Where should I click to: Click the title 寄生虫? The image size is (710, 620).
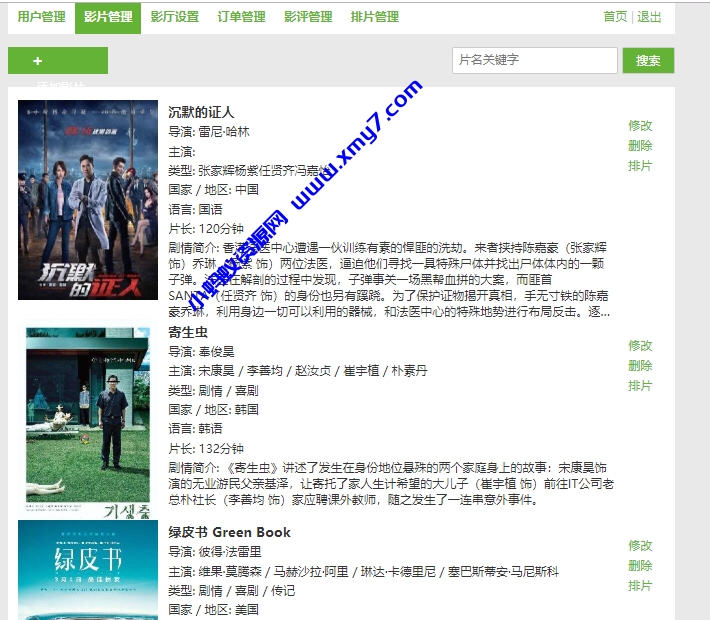[188, 332]
